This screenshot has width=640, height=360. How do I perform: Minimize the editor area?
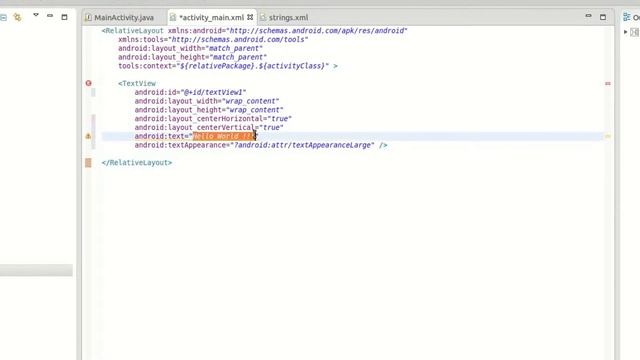588,16
